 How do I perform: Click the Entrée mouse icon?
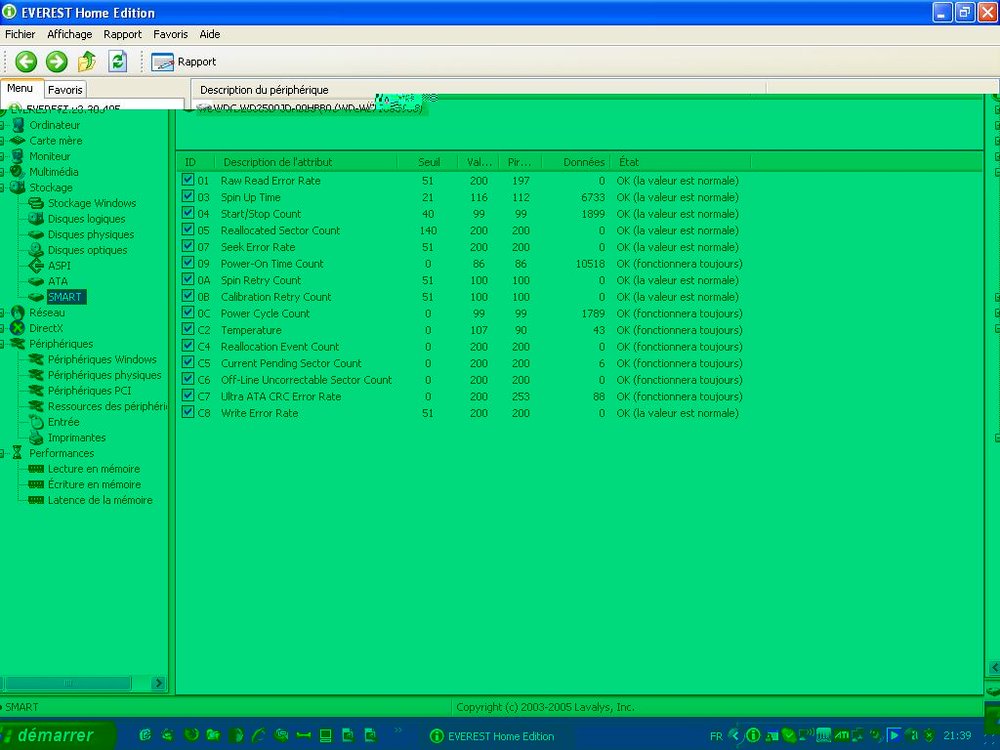click(x=36, y=422)
